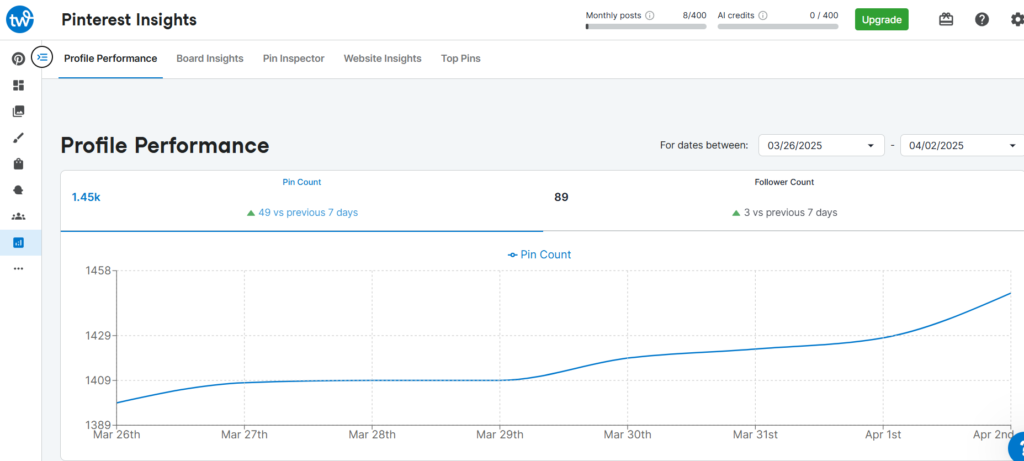The image size is (1024, 461).
Task: Select the Follower Count metric tab
Action: tap(784, 201)
